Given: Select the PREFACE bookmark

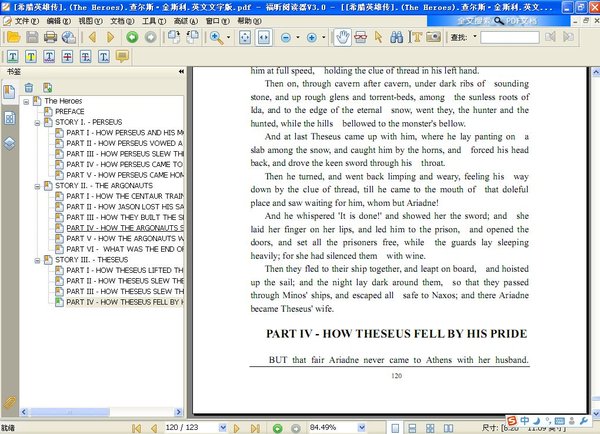Looking at the screenshot, I should (70, 112).
